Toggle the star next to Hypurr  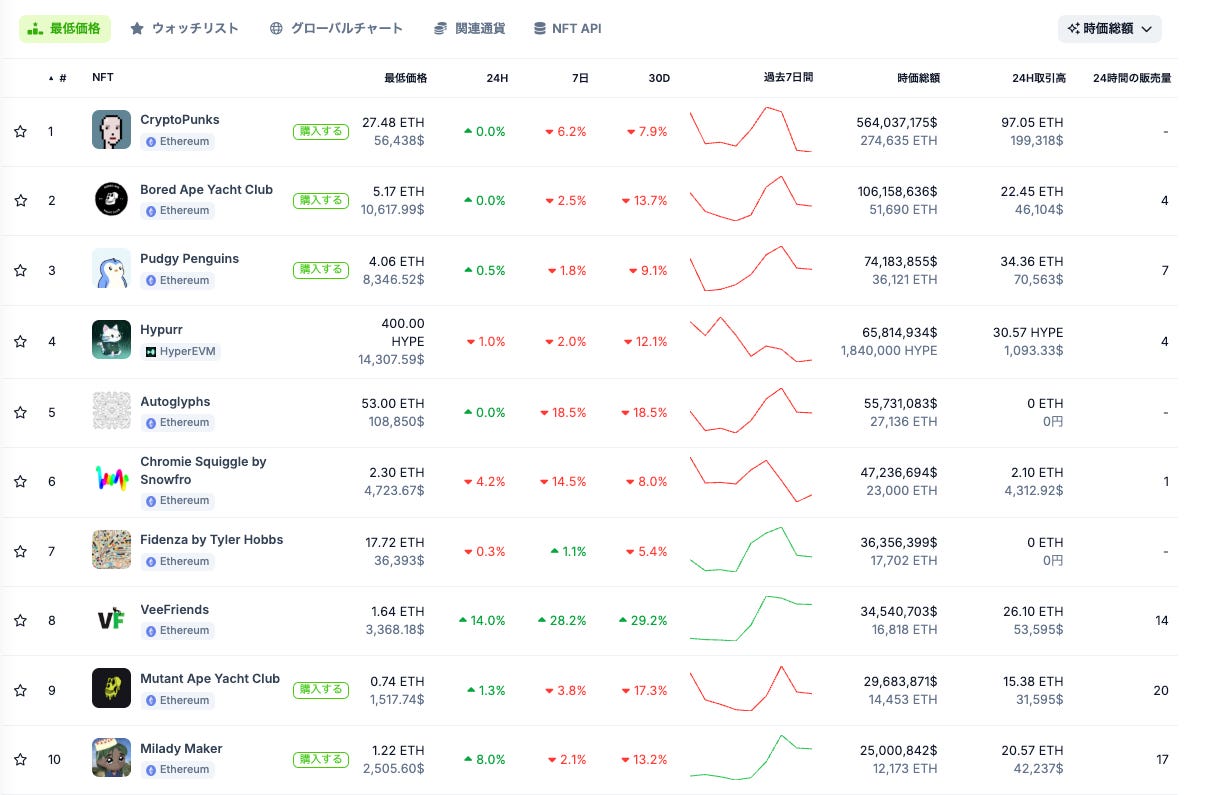20,341
